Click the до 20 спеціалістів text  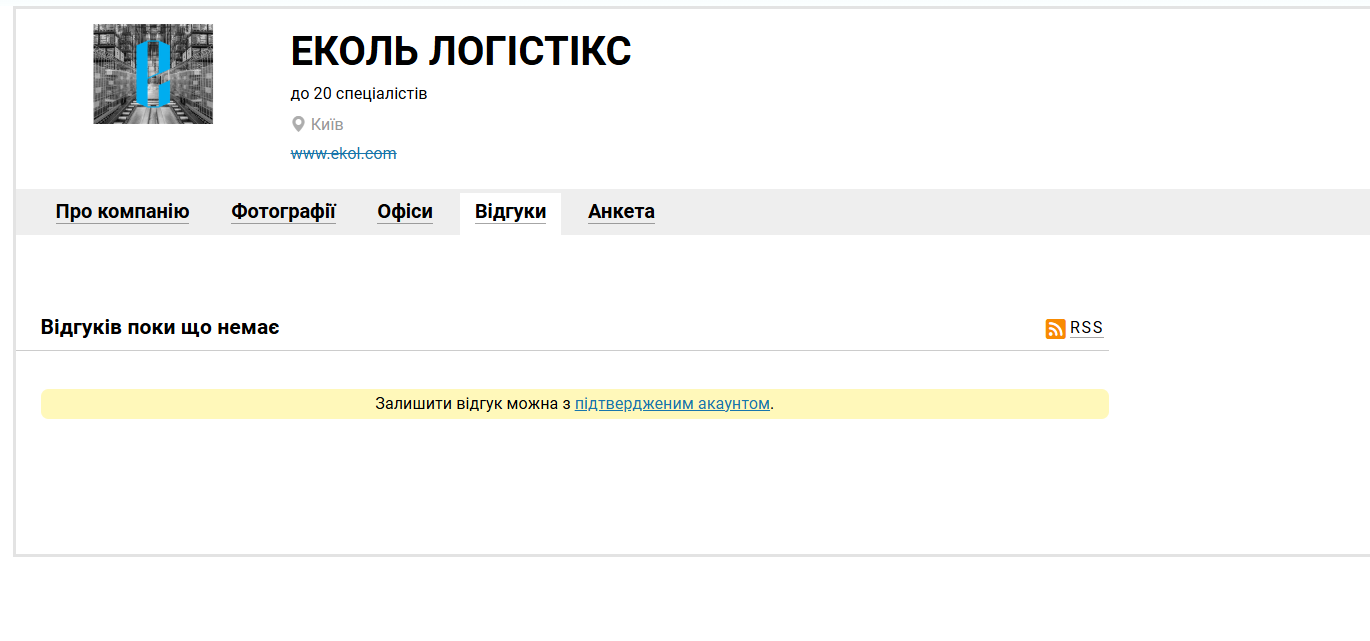pyautogui.click(x=359, y=94)
